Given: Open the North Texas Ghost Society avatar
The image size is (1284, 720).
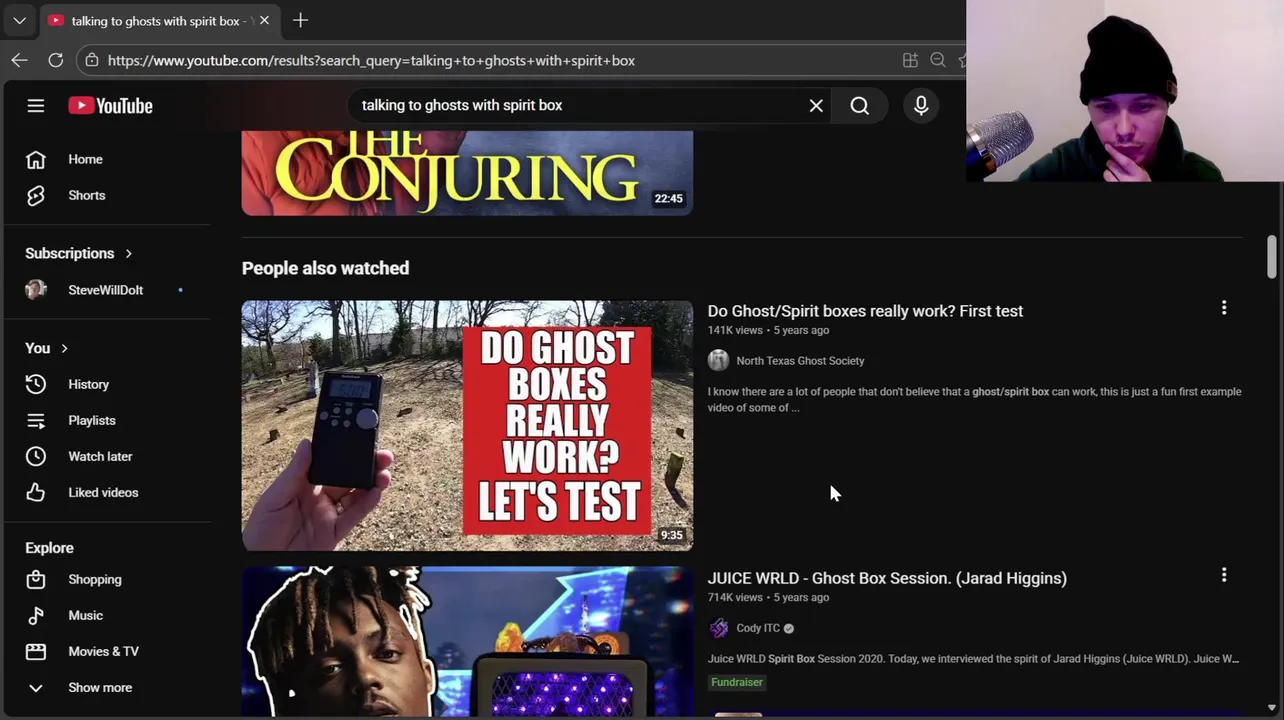Looking at the screenshot, I should [718, 361].
